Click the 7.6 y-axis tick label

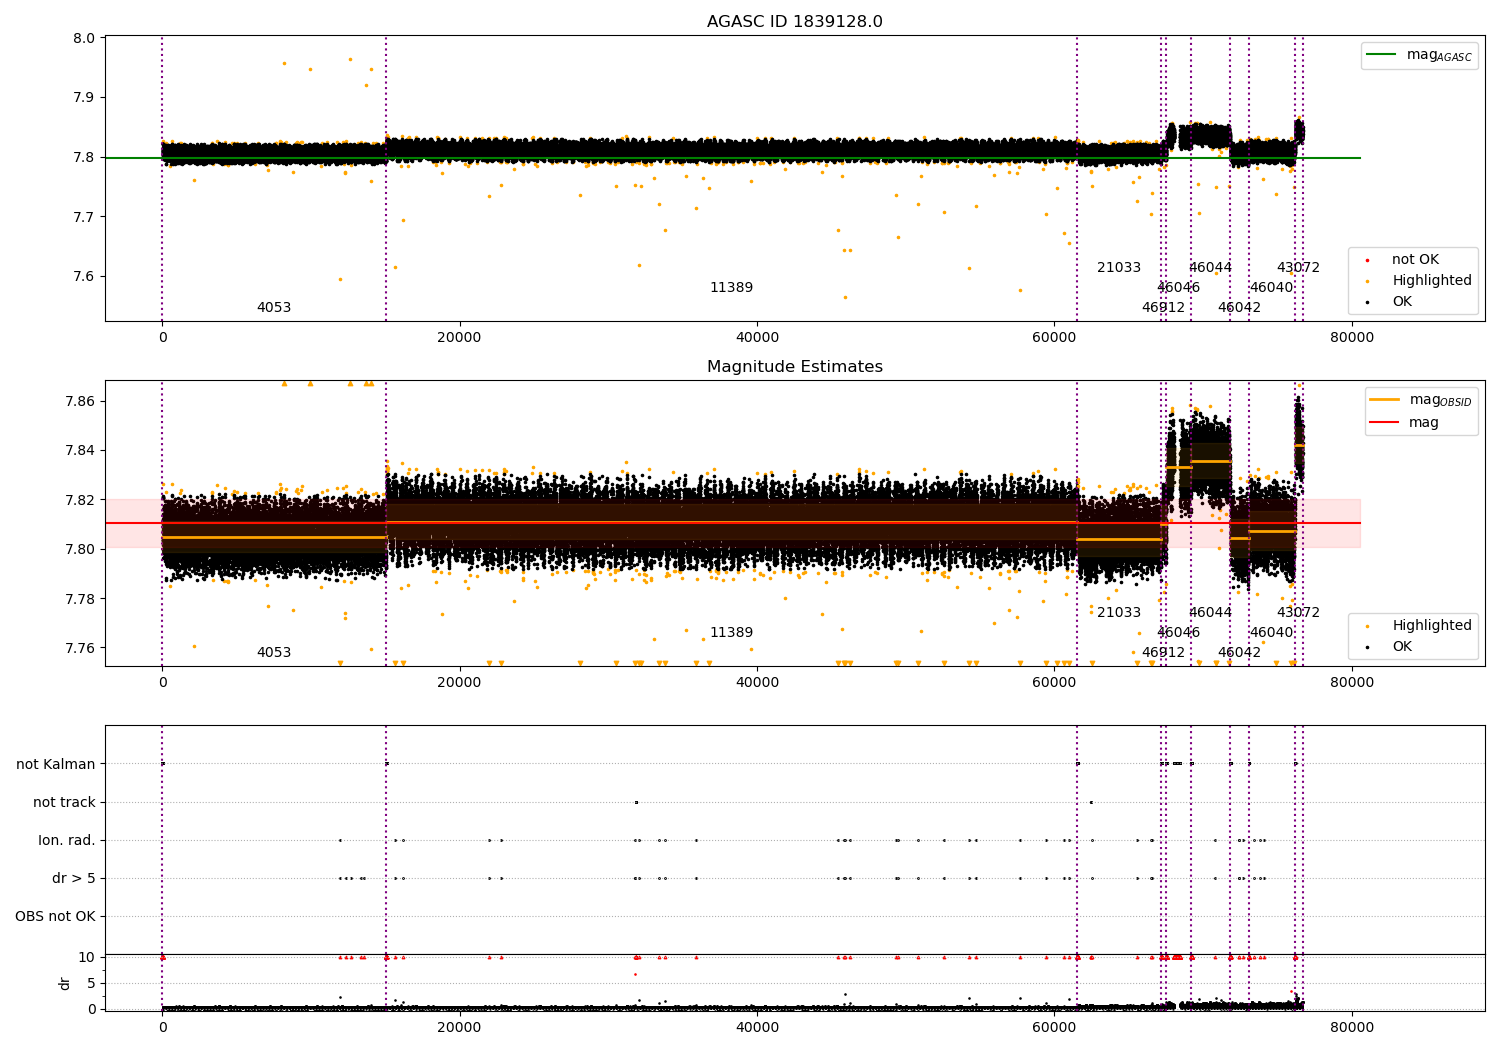(x=85, y=277)
